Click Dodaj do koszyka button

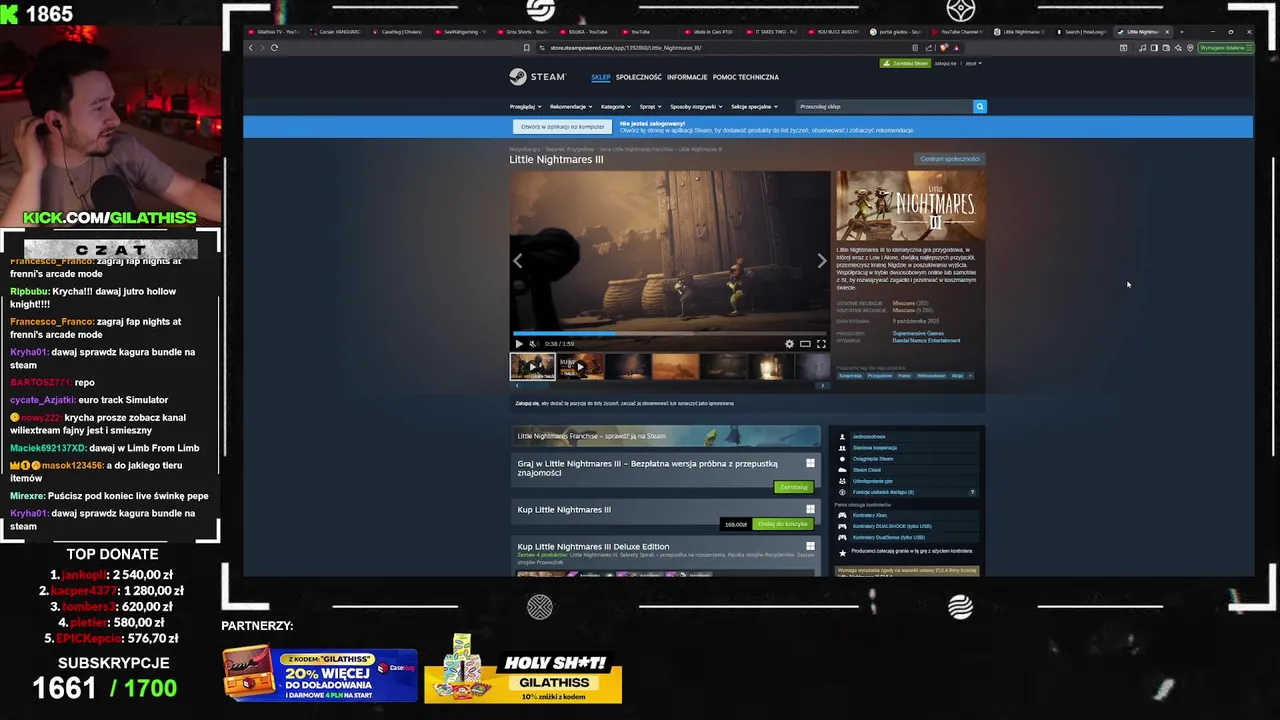[782, 524]
